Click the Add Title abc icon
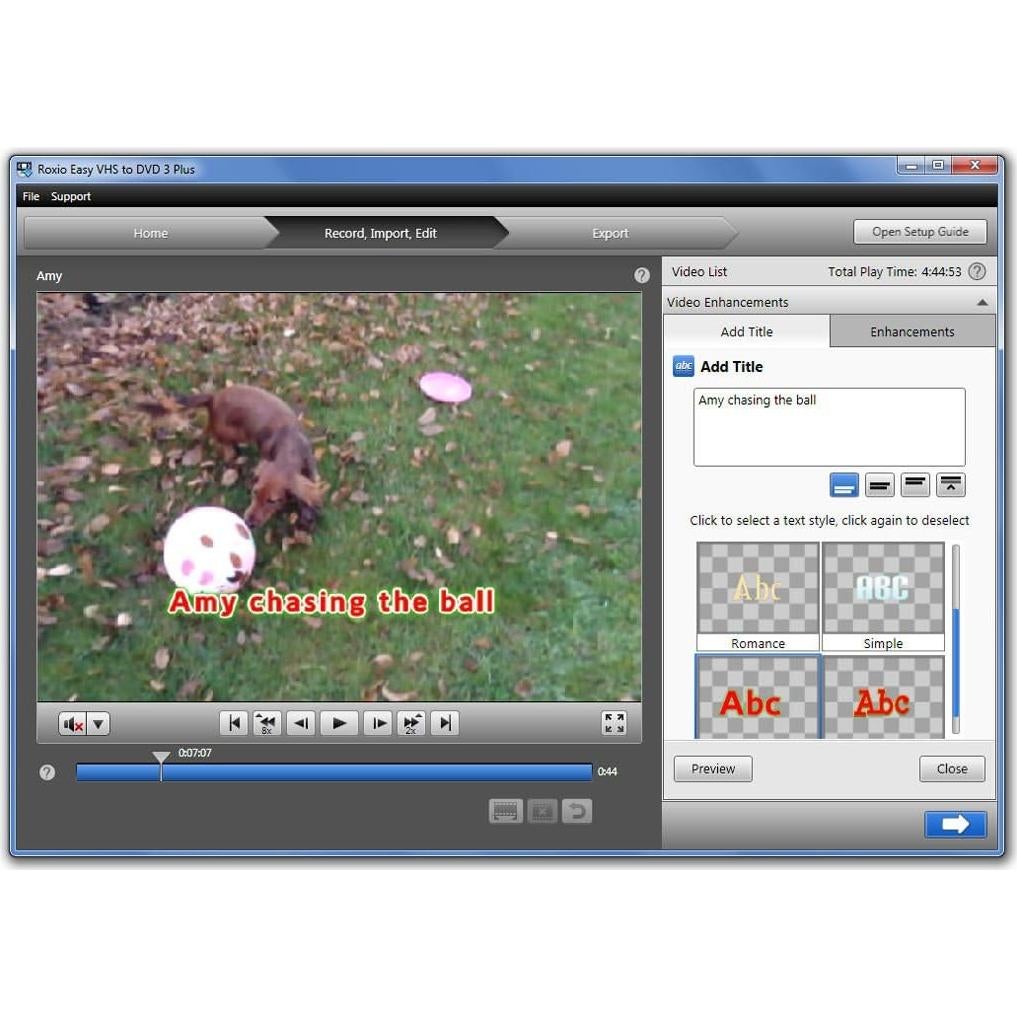The height and width of the screenshot is (1017, 1017). point(683,366)
